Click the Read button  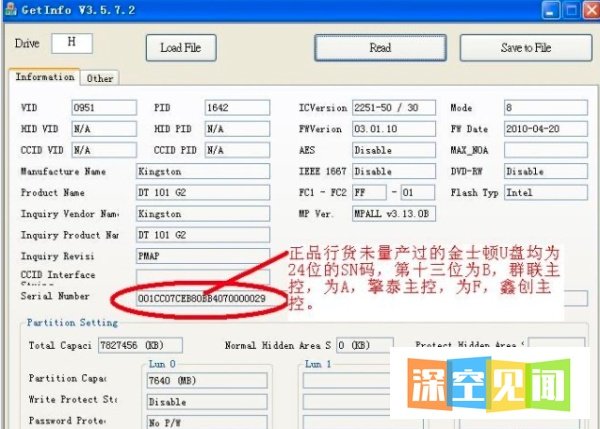[x=380, y=48]
